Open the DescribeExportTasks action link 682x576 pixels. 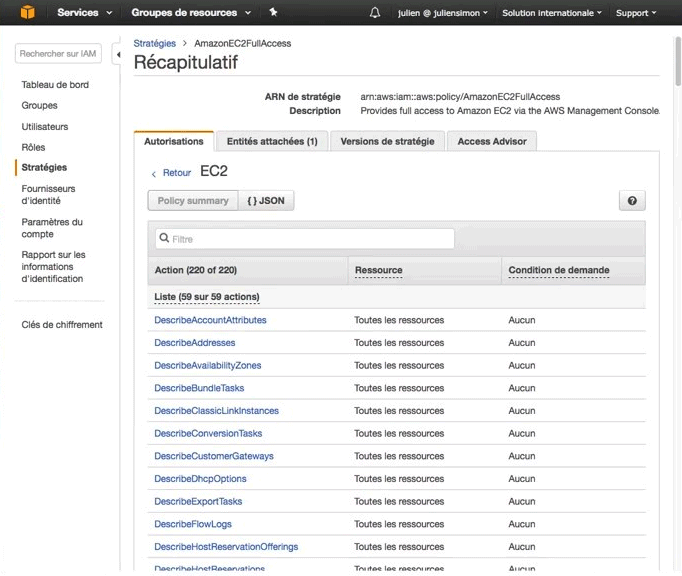(x=198, y=501)
